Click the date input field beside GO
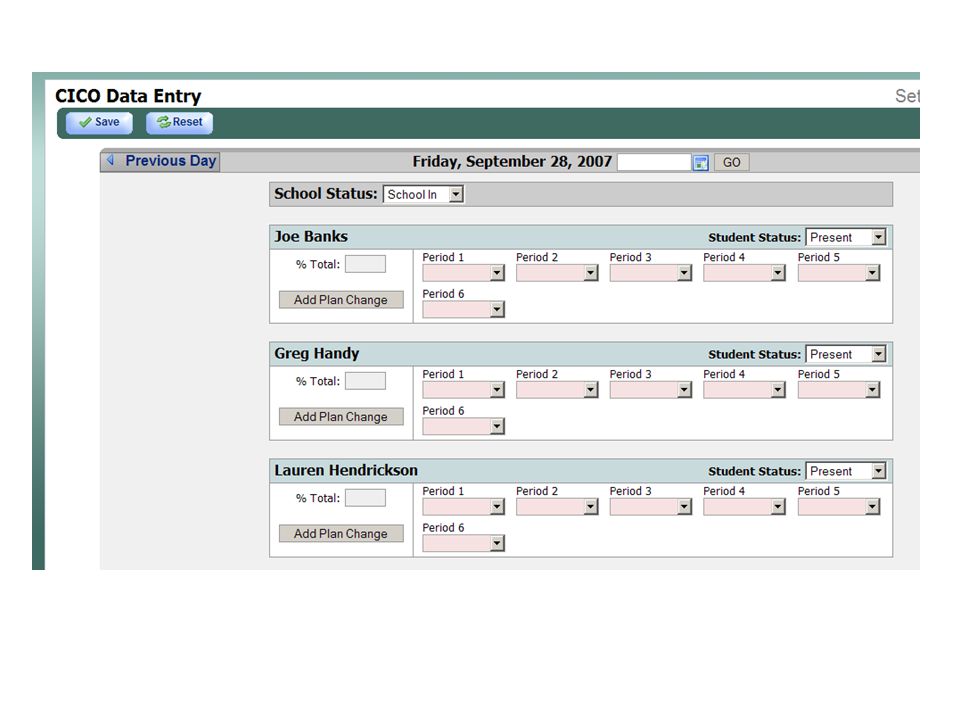960x720 pixels. tap(654, 162)
